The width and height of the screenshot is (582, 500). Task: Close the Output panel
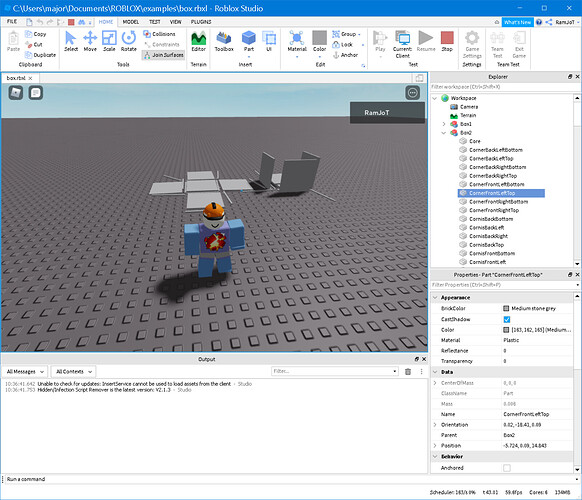coord(424,359)
